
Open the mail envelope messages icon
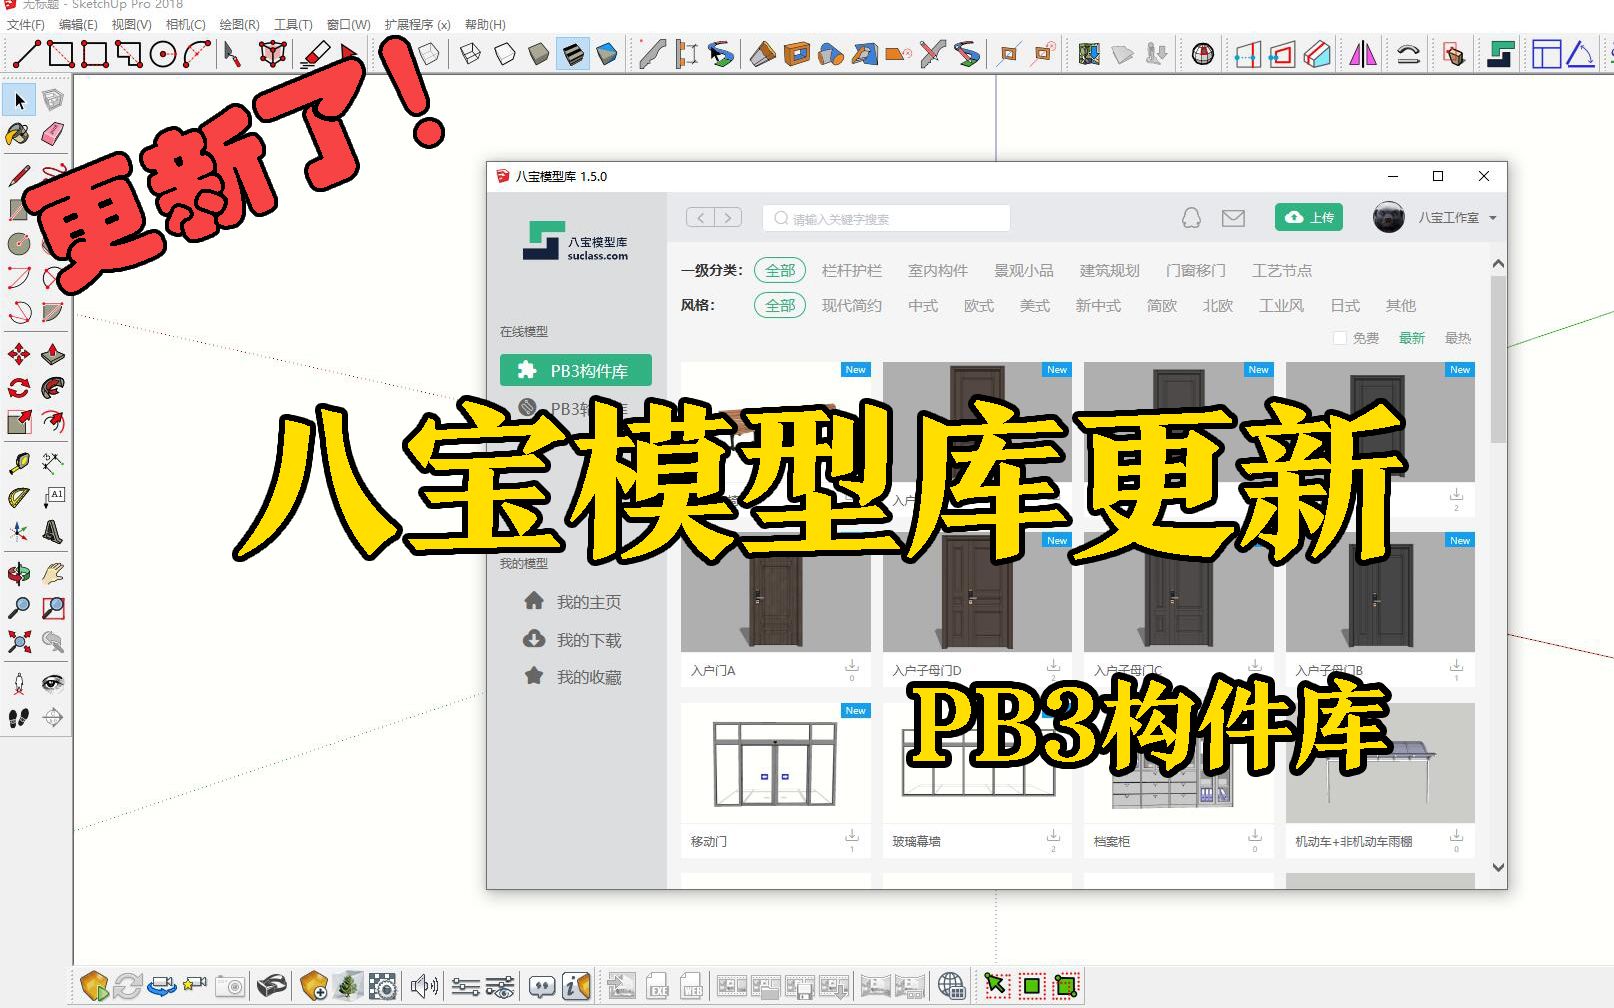[x=1233, y=218]
